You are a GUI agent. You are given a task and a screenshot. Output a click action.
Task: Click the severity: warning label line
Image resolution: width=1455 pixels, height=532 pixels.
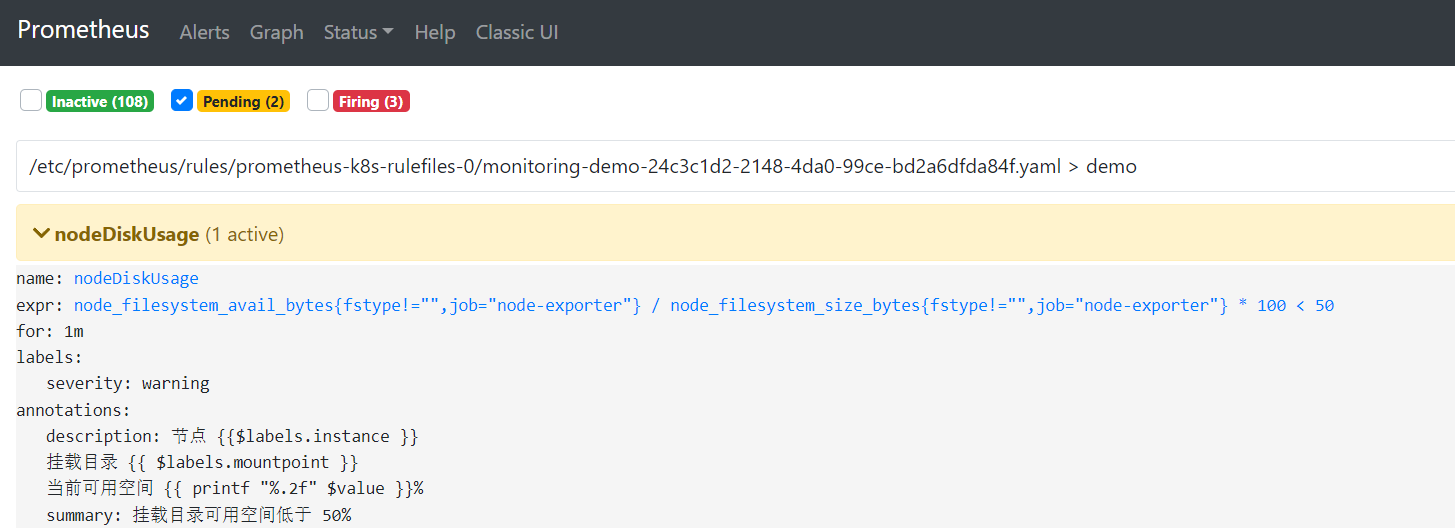coord(128,383)
